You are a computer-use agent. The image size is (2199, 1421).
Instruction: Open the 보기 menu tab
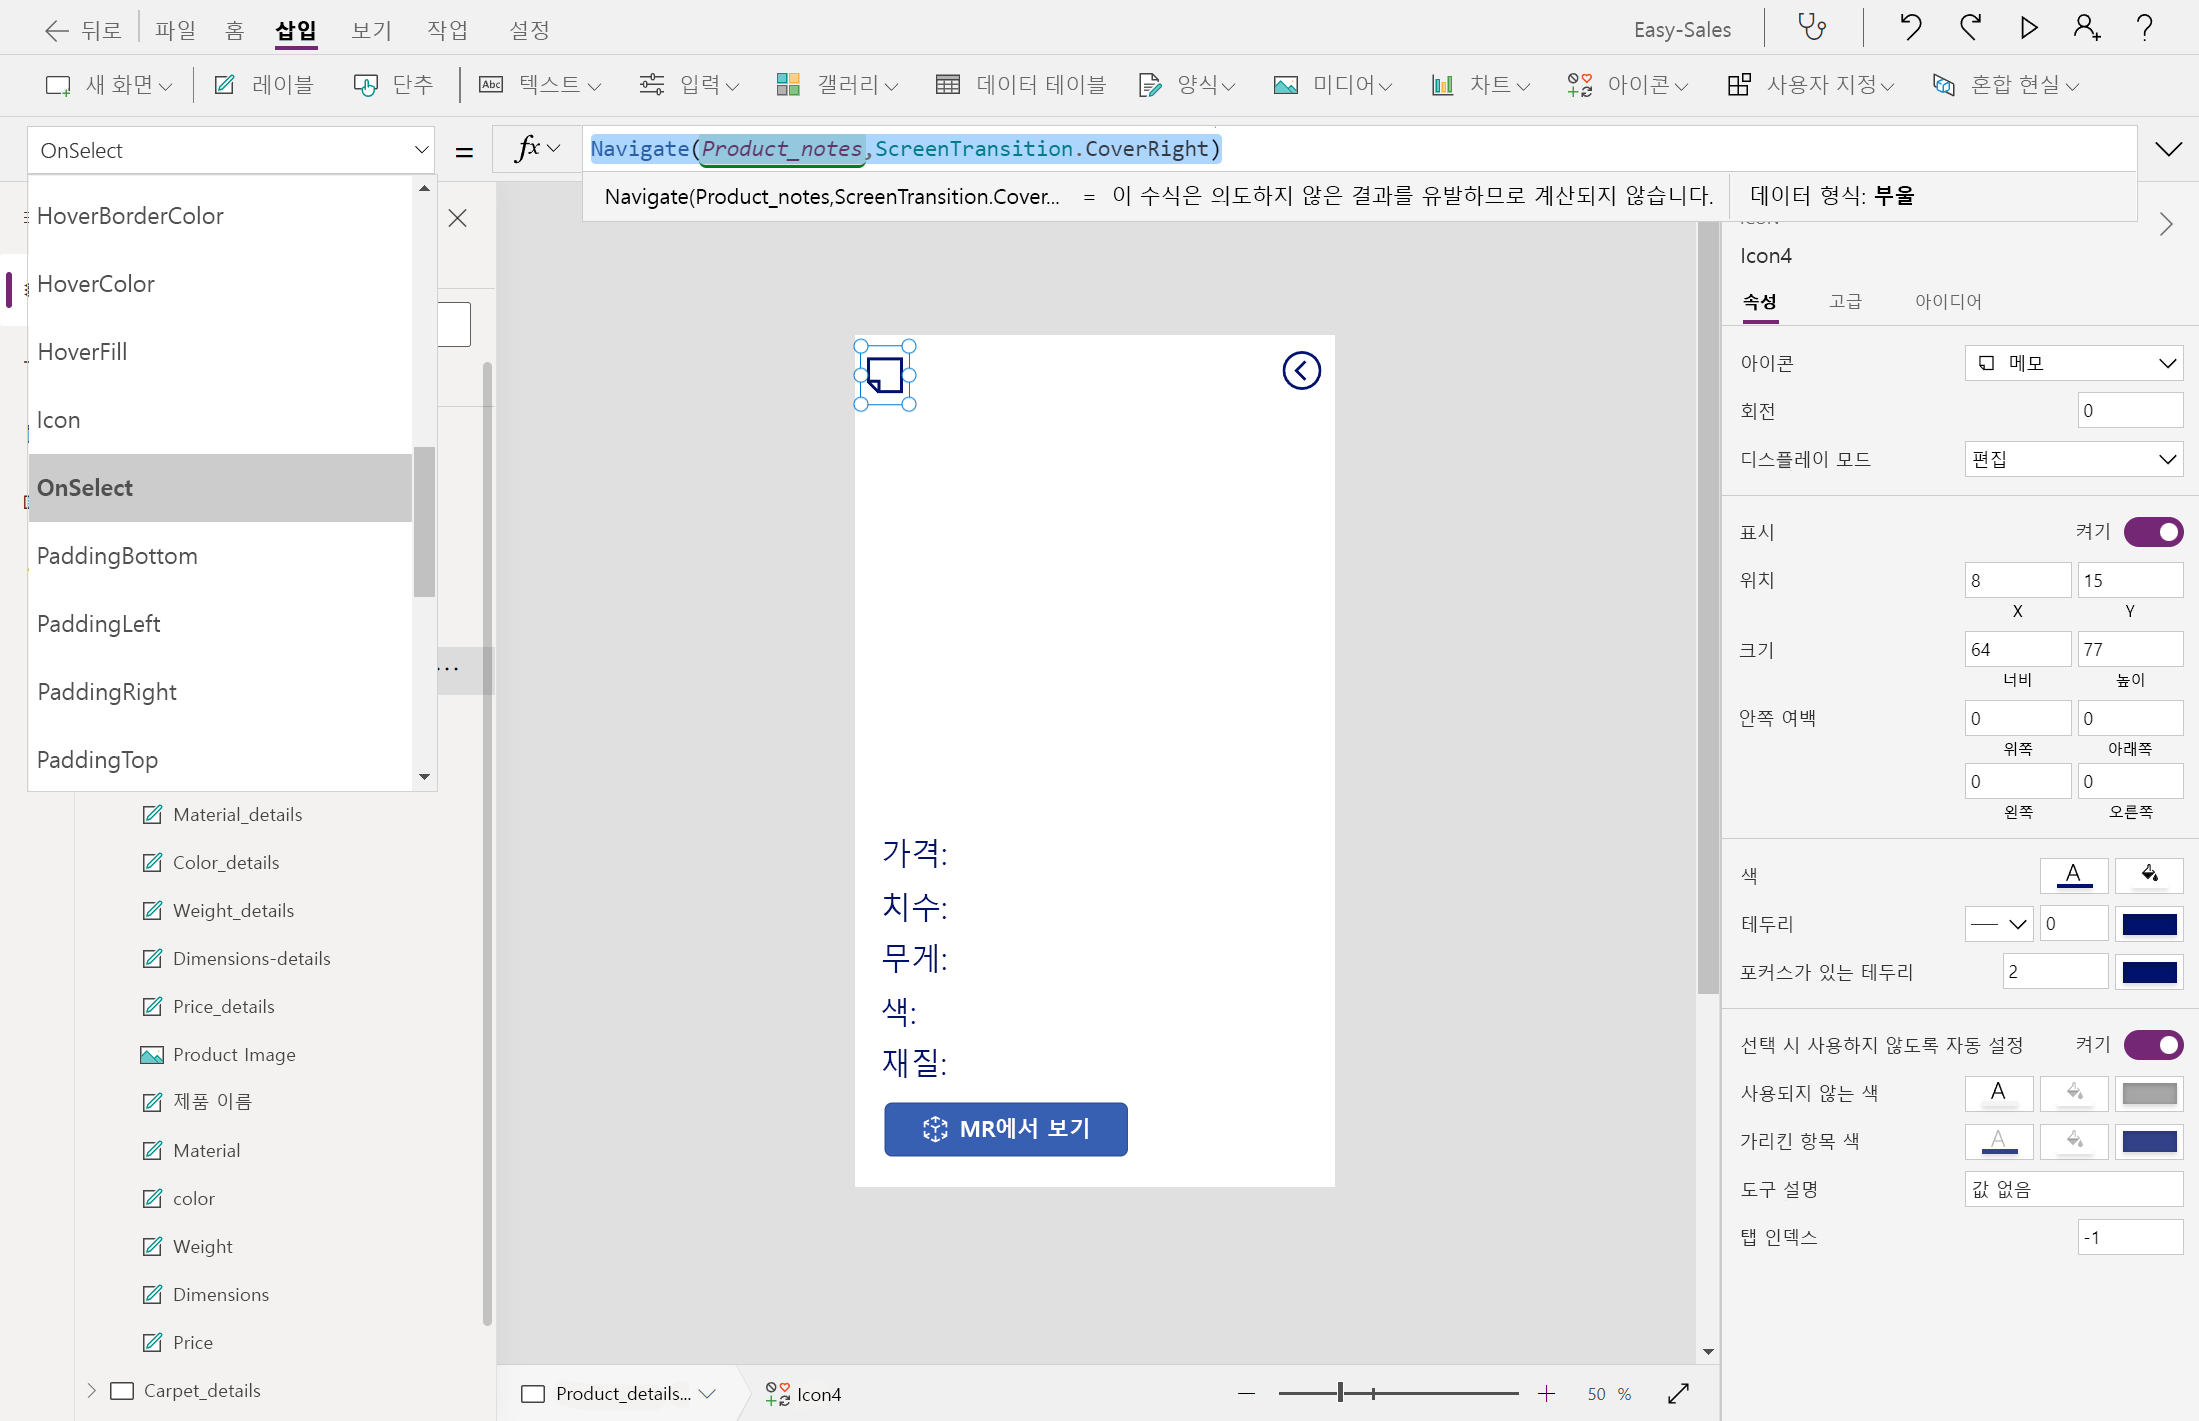click(x=371, y=30)
